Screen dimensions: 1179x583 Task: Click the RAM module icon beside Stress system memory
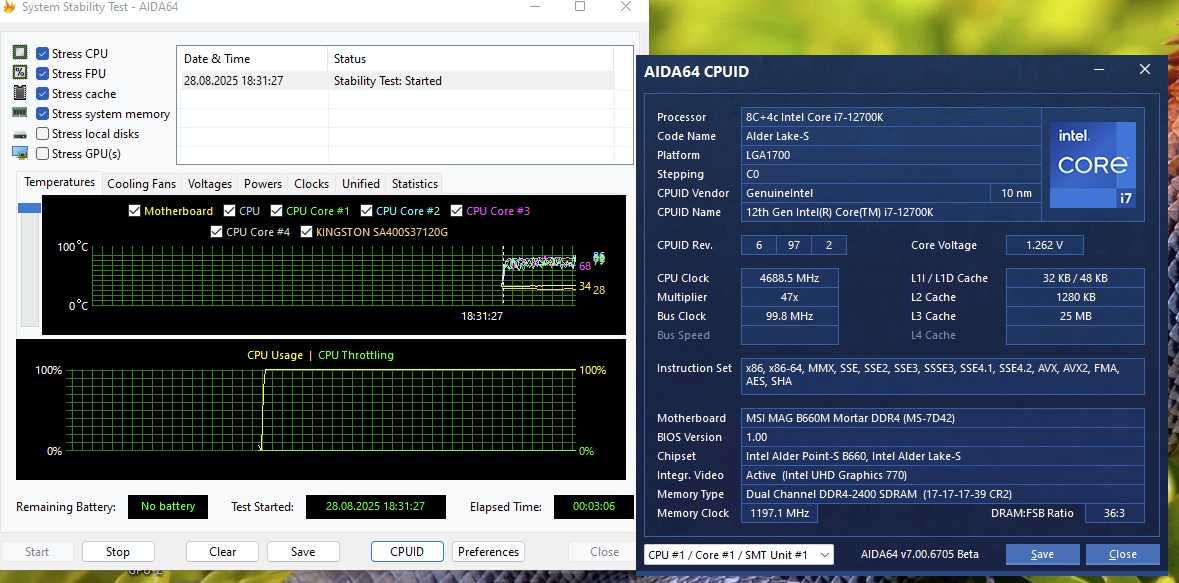20,113
